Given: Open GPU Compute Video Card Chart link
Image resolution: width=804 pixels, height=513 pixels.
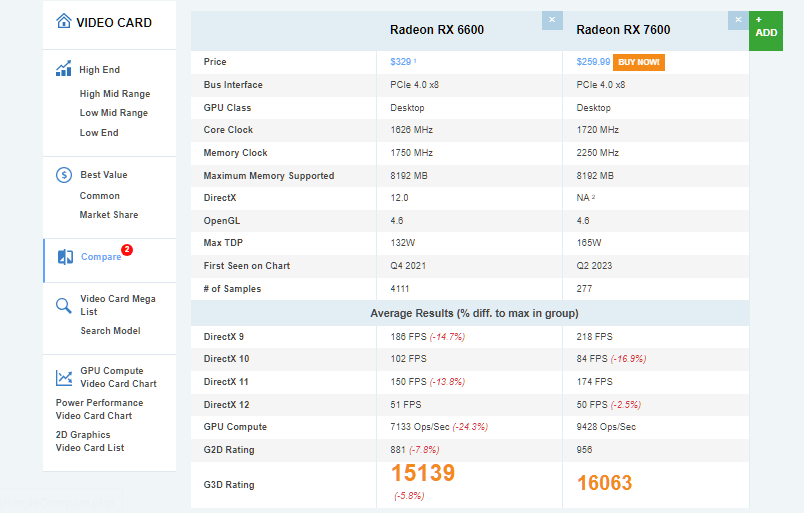Looking at the screenshot, I should coord(118,377).
